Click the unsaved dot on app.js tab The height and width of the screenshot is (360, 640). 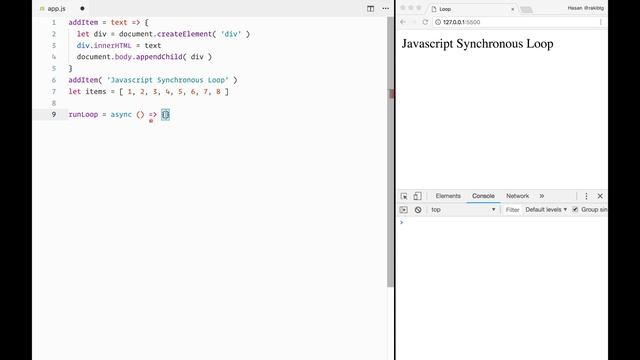[x=82, y=8]
